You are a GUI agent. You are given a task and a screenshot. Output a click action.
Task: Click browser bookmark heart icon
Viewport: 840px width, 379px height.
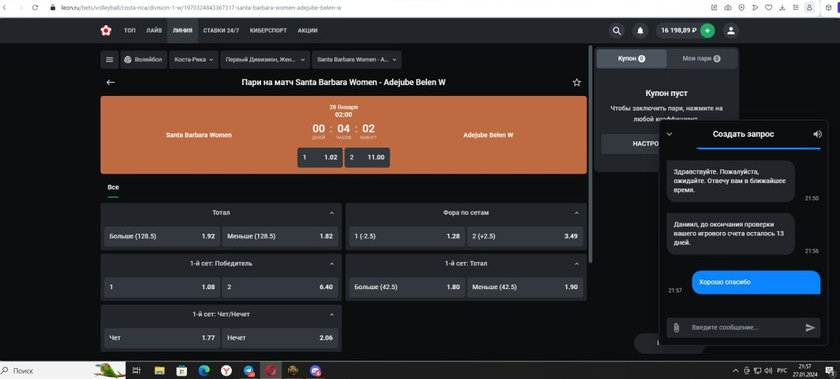coord(769,8)
